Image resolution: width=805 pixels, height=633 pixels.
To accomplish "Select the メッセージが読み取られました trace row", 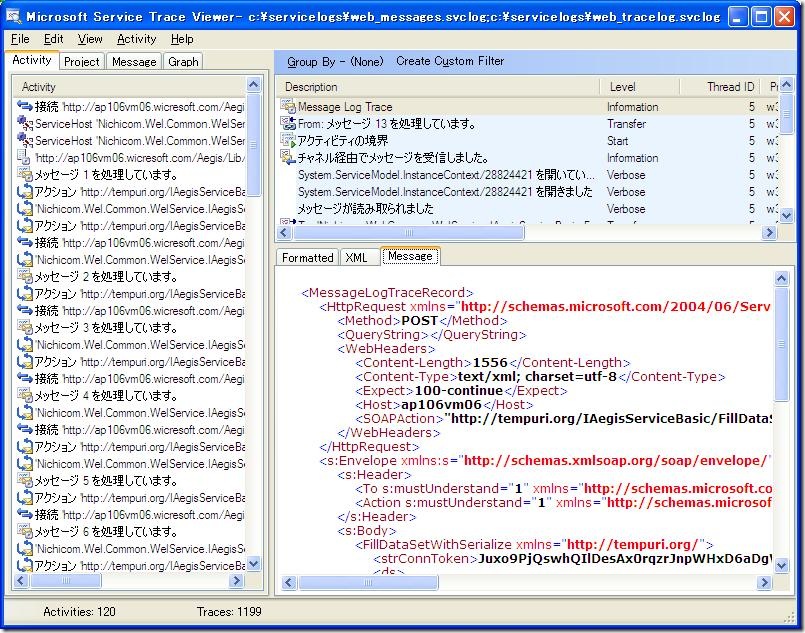I will tap(528, 208).
